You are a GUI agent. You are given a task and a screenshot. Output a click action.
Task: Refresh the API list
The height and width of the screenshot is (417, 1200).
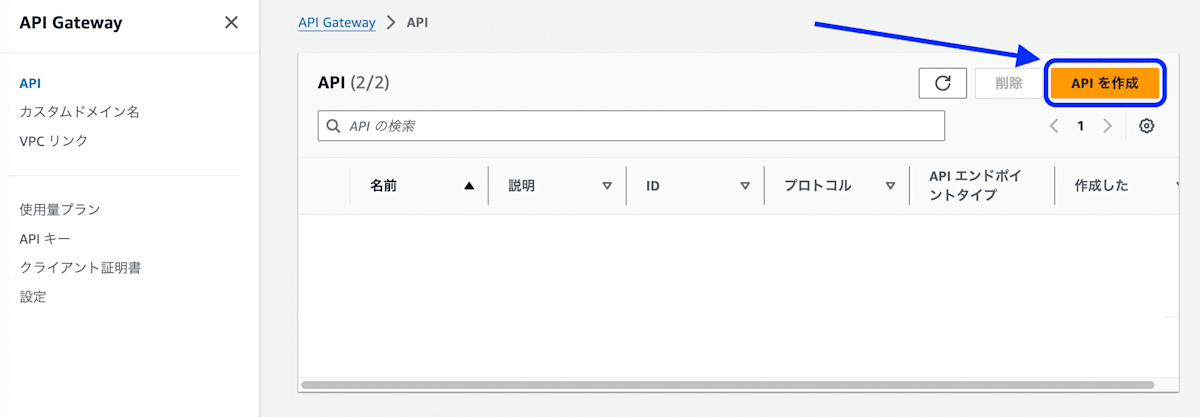[942, 83]
